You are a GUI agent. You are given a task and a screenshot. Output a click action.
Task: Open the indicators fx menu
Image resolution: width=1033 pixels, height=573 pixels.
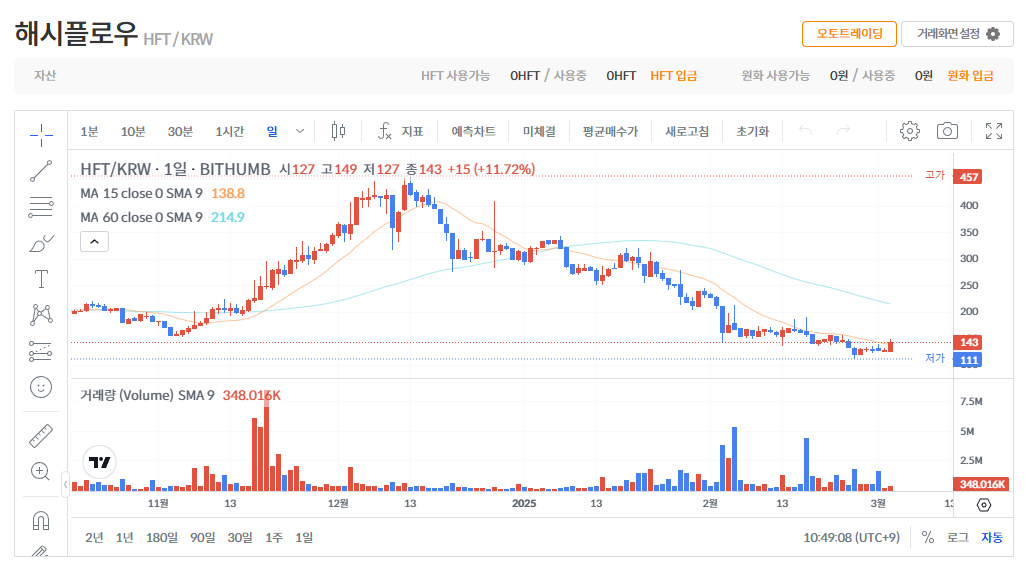point(400,131)
